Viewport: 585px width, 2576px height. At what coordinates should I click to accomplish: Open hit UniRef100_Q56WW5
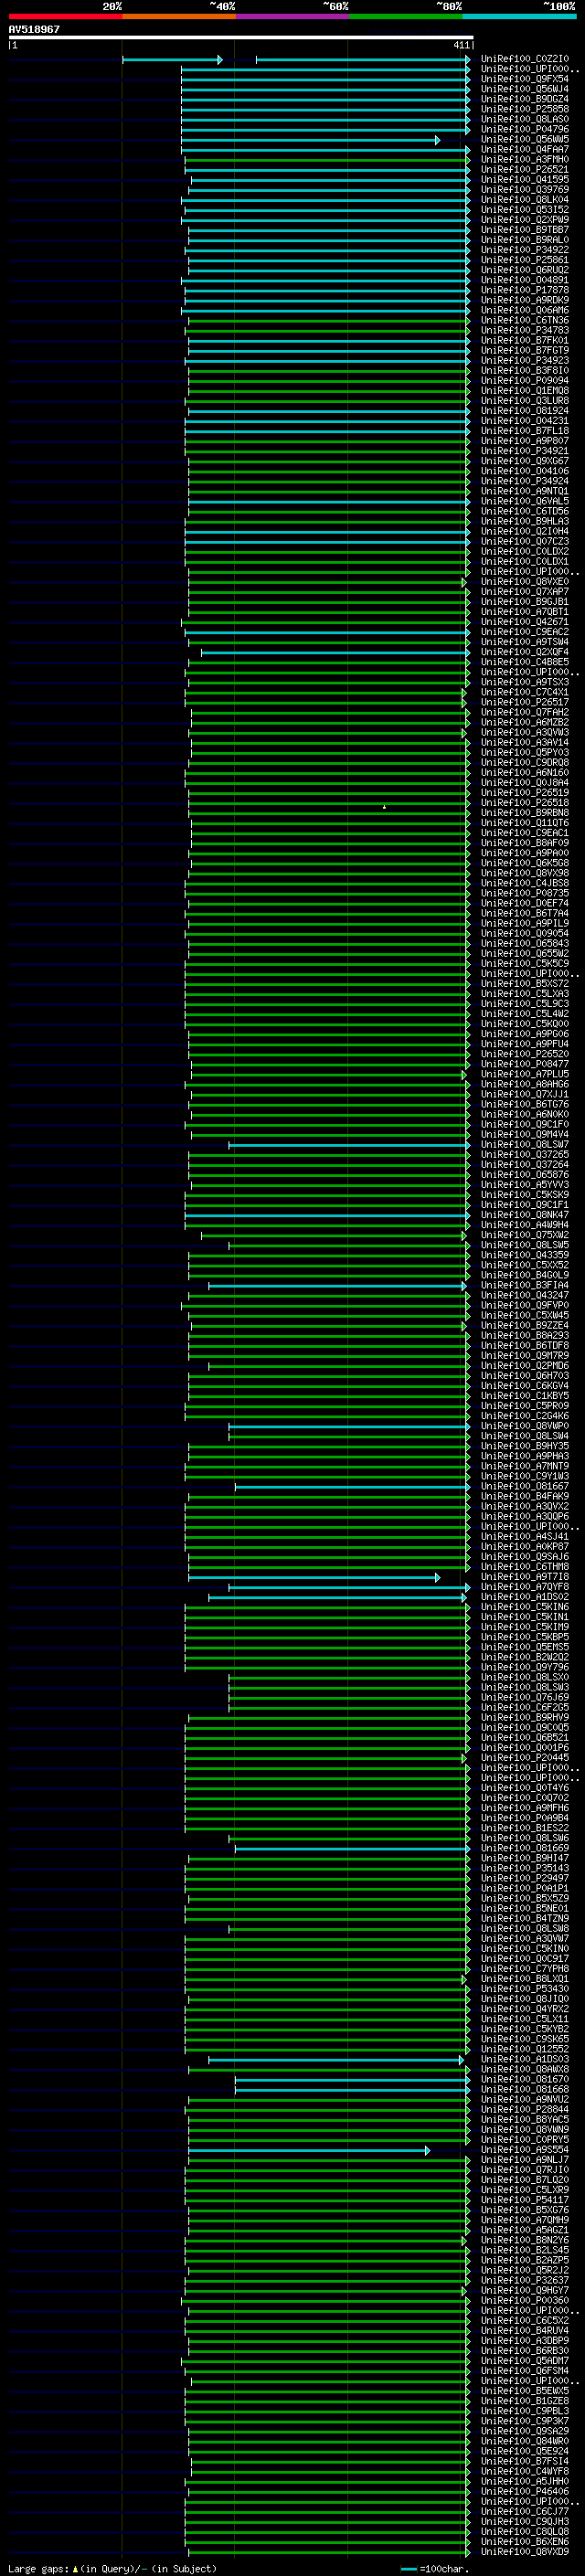click(525, 139)
